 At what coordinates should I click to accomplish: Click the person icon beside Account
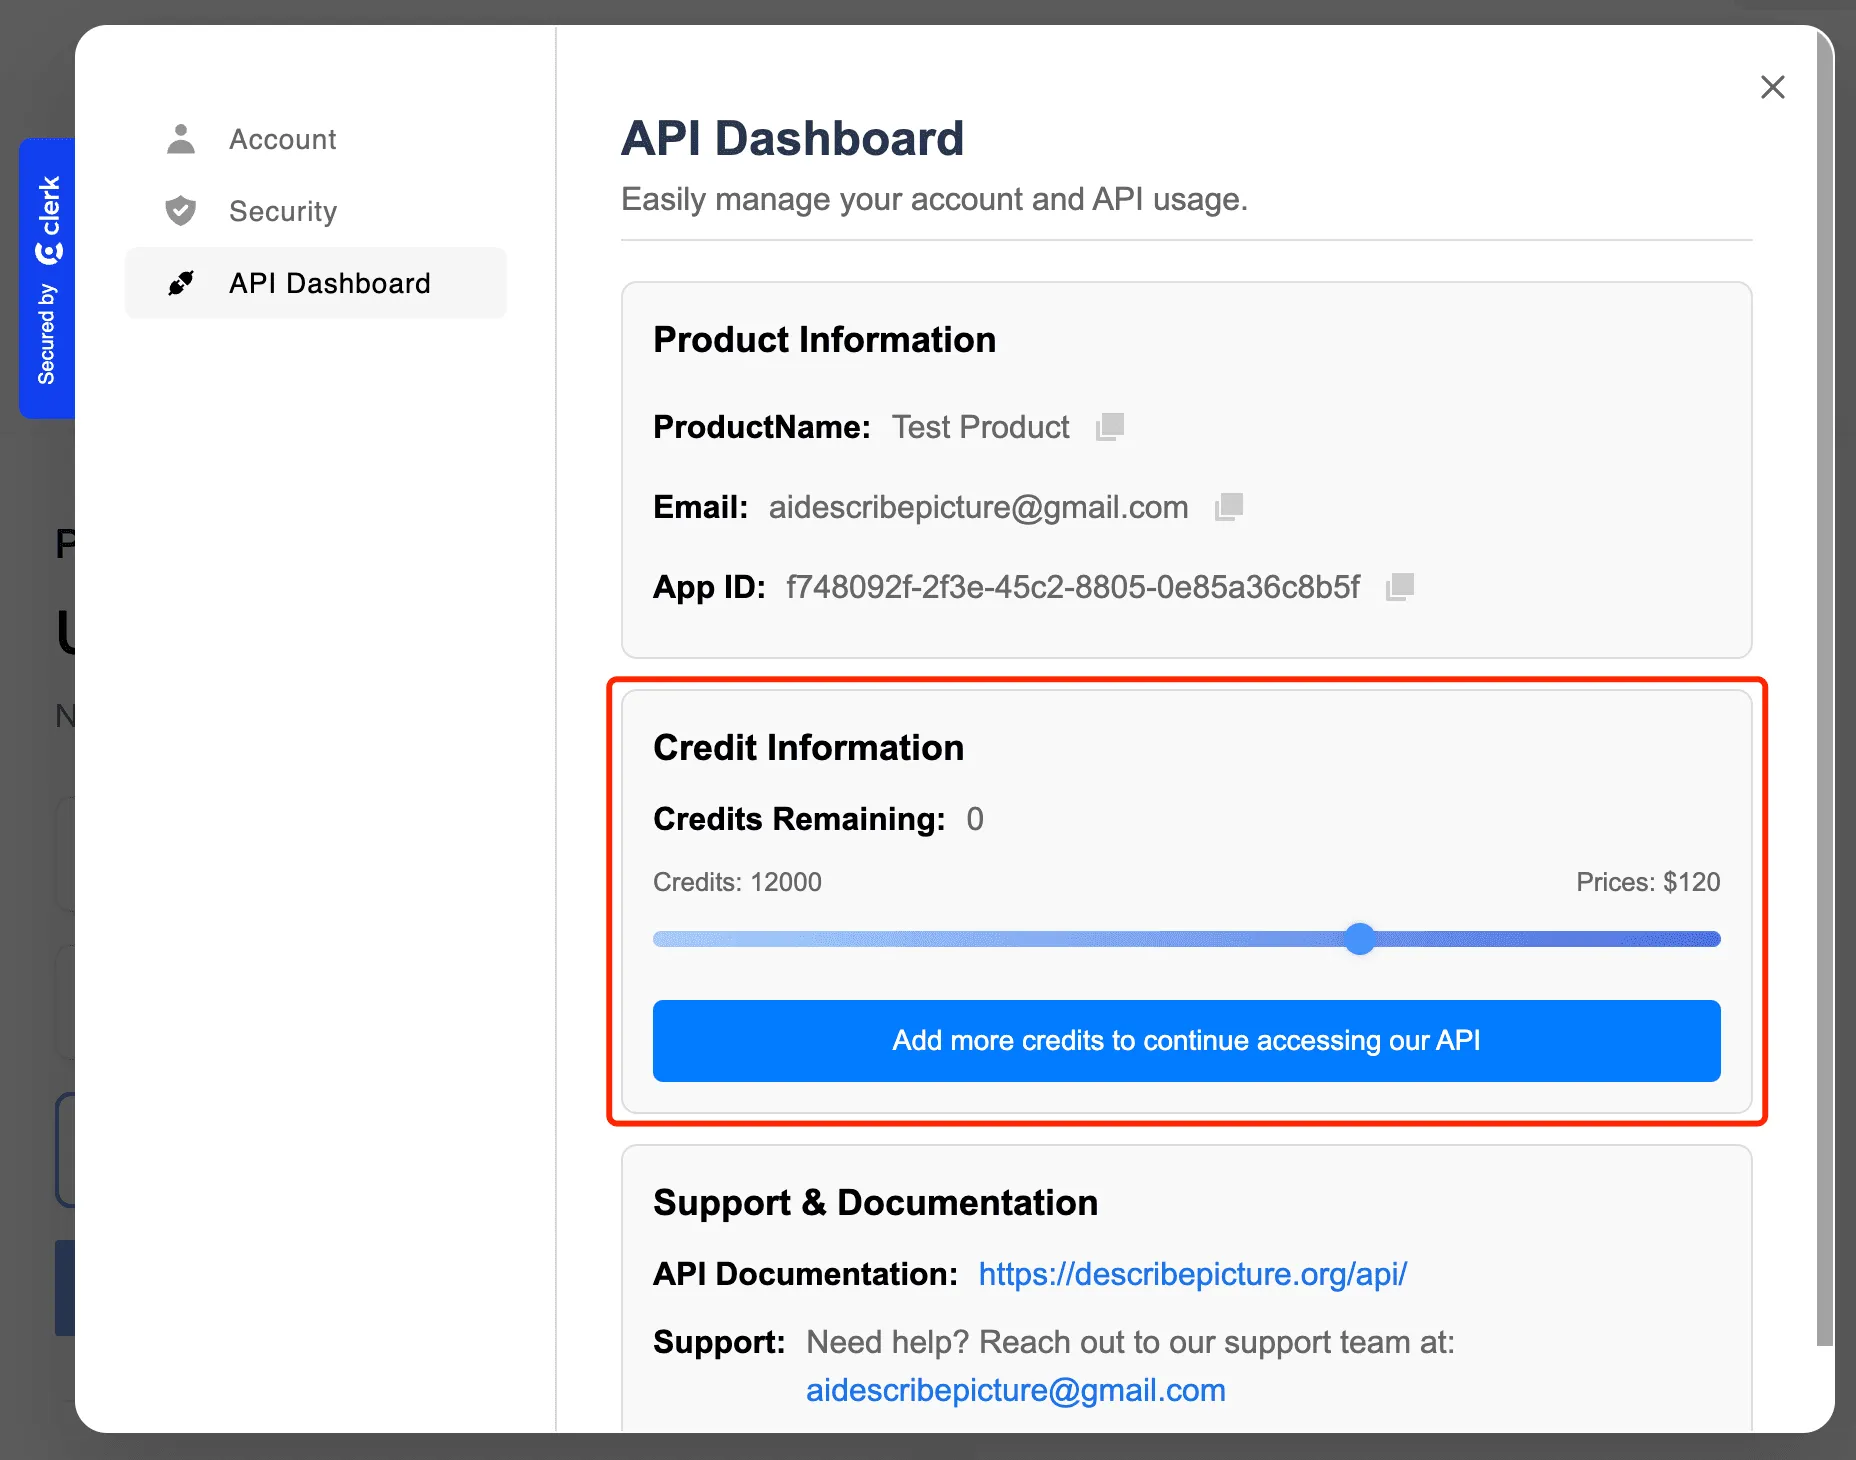pyautogui.click(x=181, y=139)
